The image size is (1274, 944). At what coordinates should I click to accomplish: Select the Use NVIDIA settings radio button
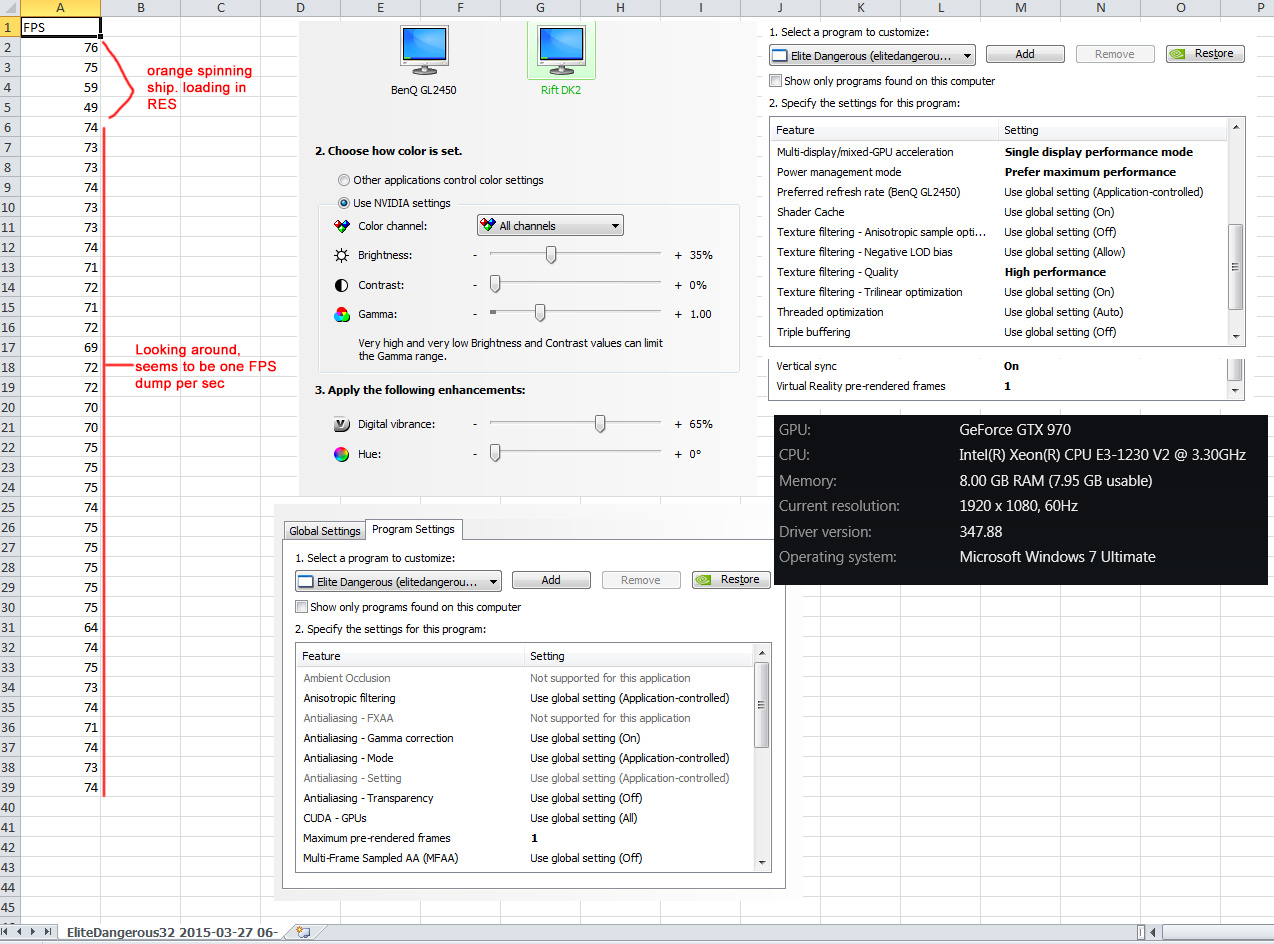coord(345,203)
